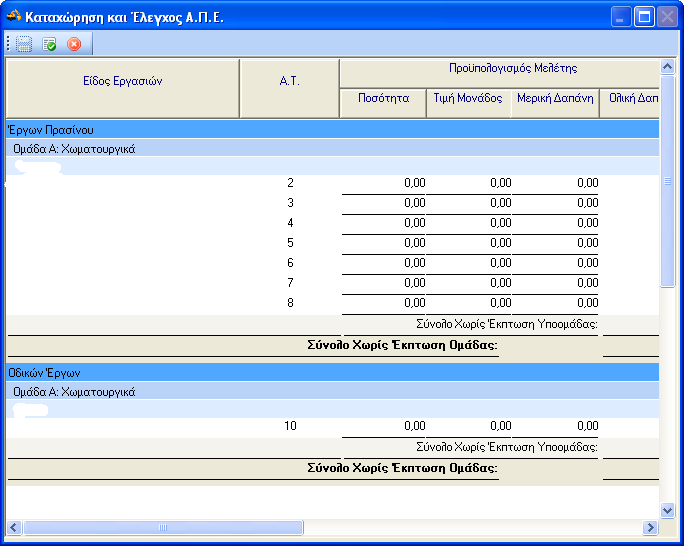The width and height of the screenshot is (684, 546).
Task: Click the vertical scrollbar thumb
Action: [667, 181]
